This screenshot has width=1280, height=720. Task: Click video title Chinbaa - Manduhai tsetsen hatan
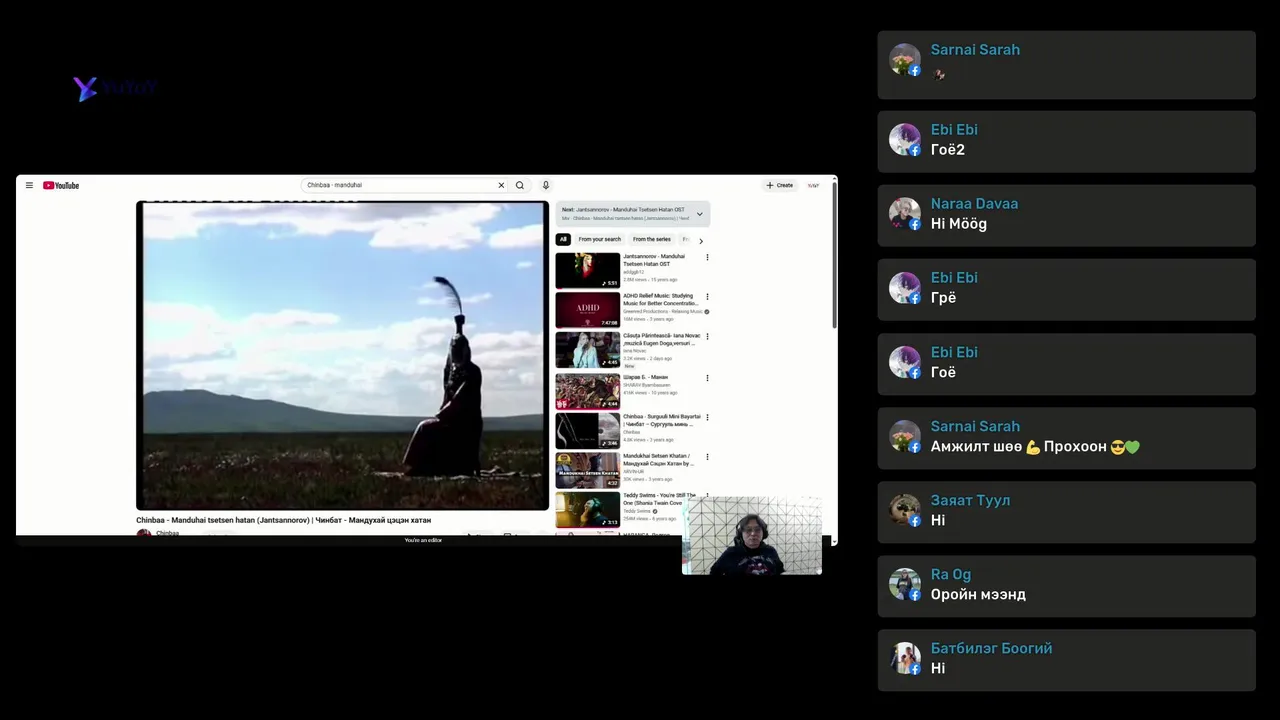click(284, 520)
